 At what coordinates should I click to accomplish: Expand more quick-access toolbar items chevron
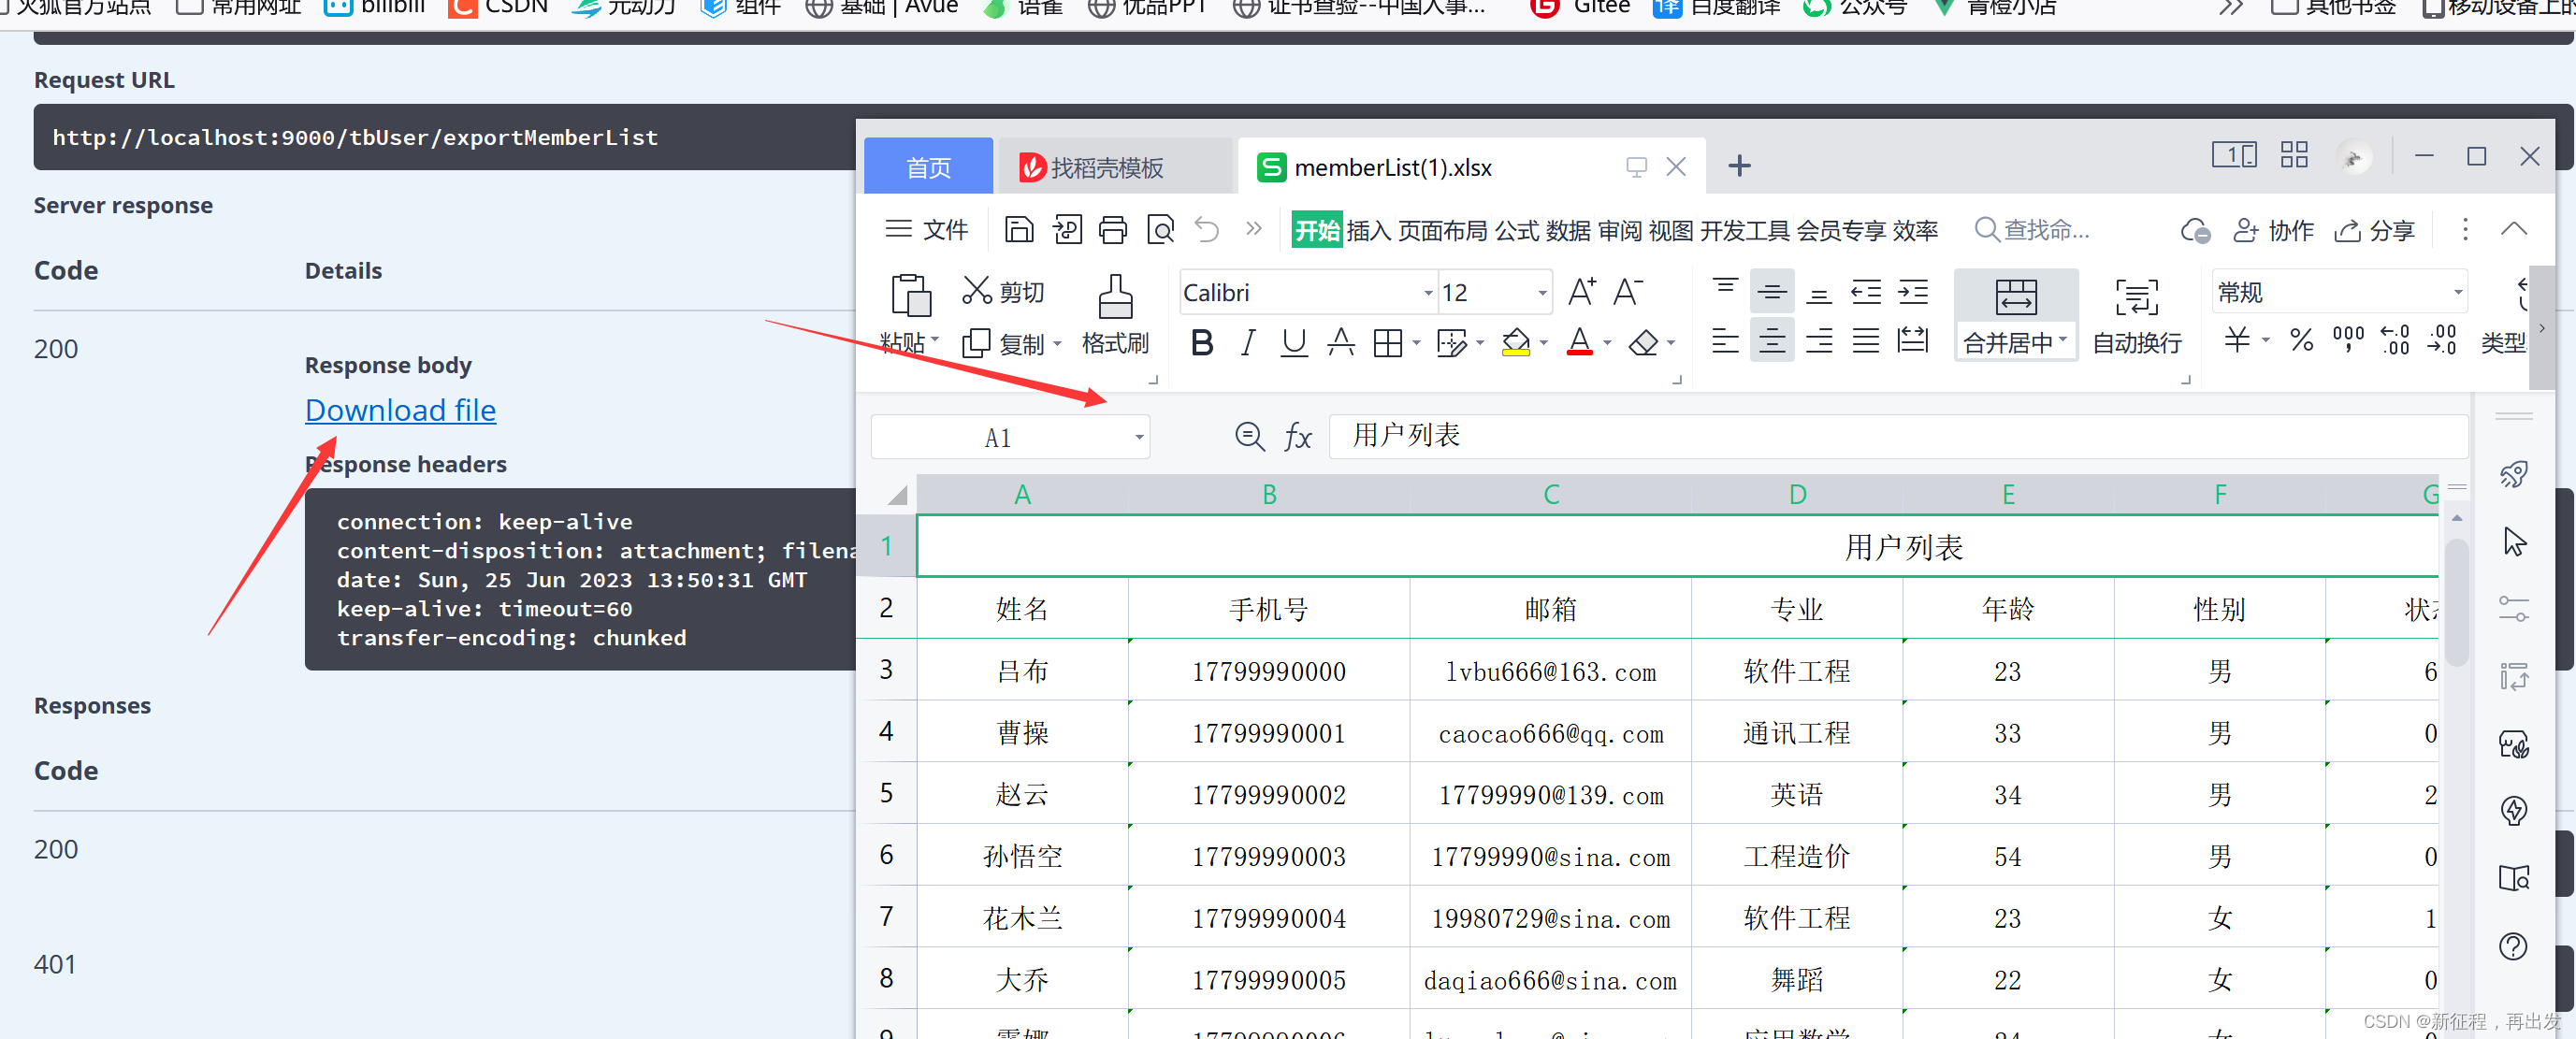point(1253,229)
